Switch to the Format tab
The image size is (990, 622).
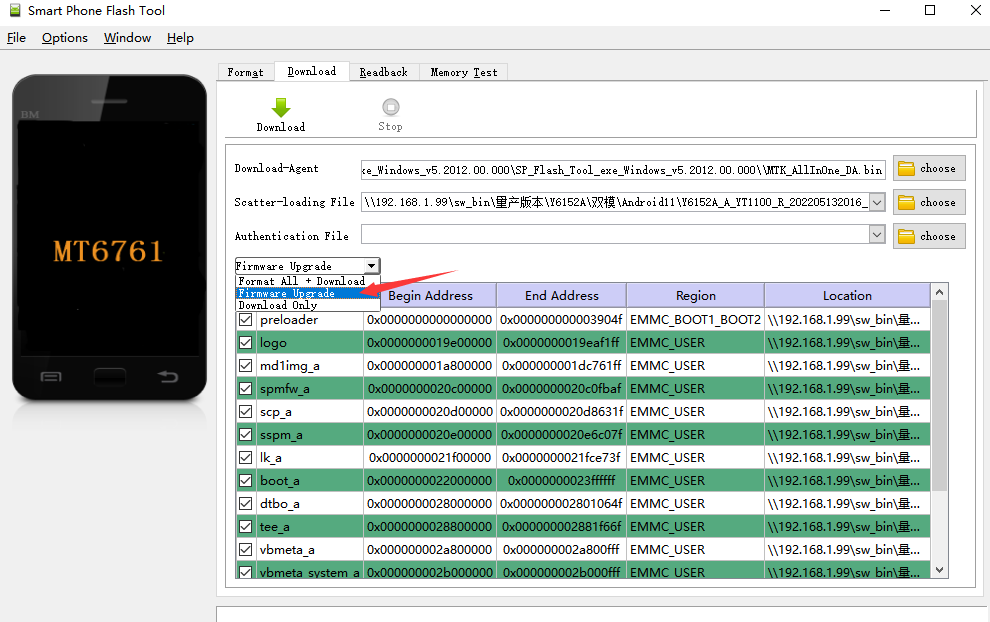pos(246,72)
